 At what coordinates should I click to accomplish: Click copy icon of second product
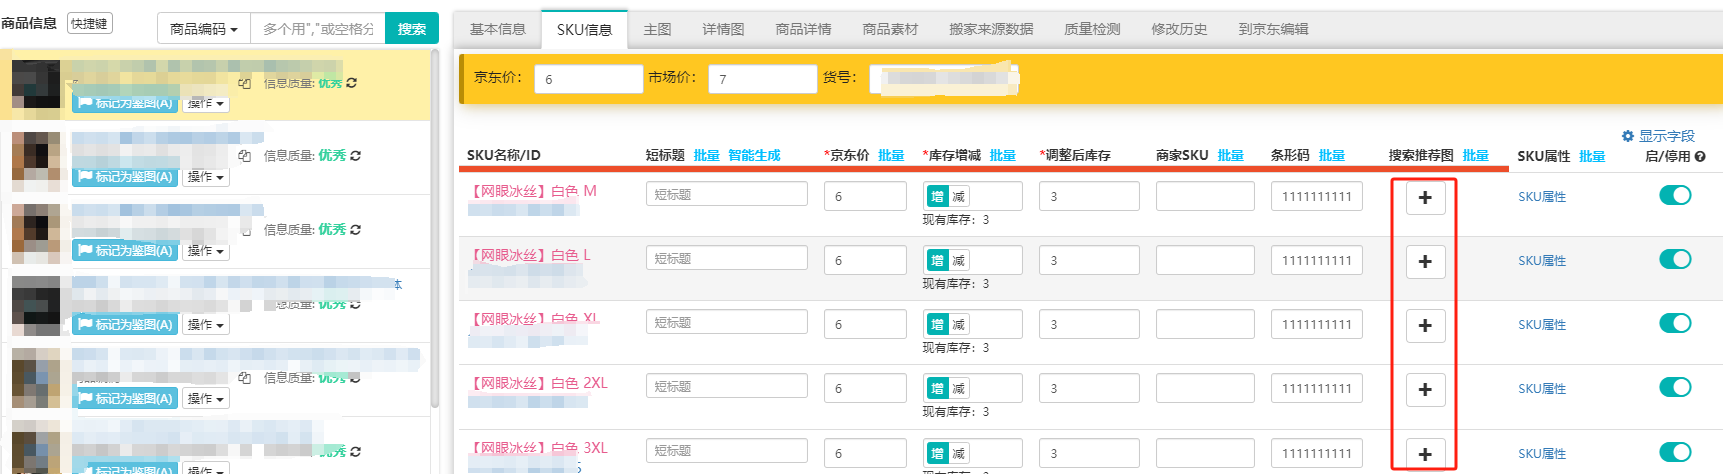[244, 156]
